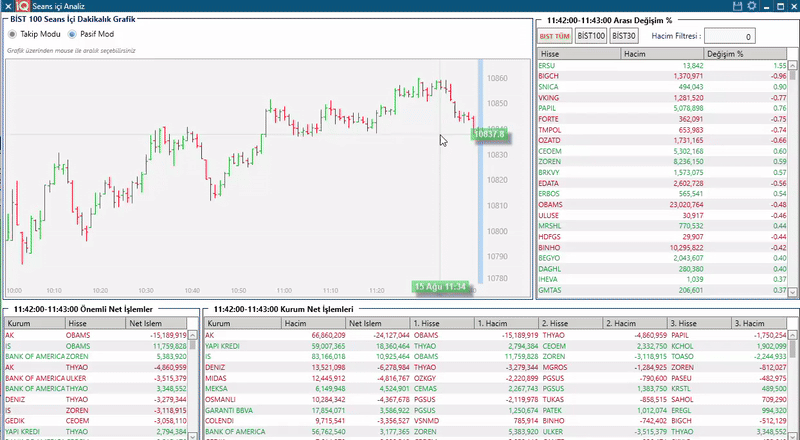Click the BIST TÜM filter button
800x440 pixels.
pos(555,36)
